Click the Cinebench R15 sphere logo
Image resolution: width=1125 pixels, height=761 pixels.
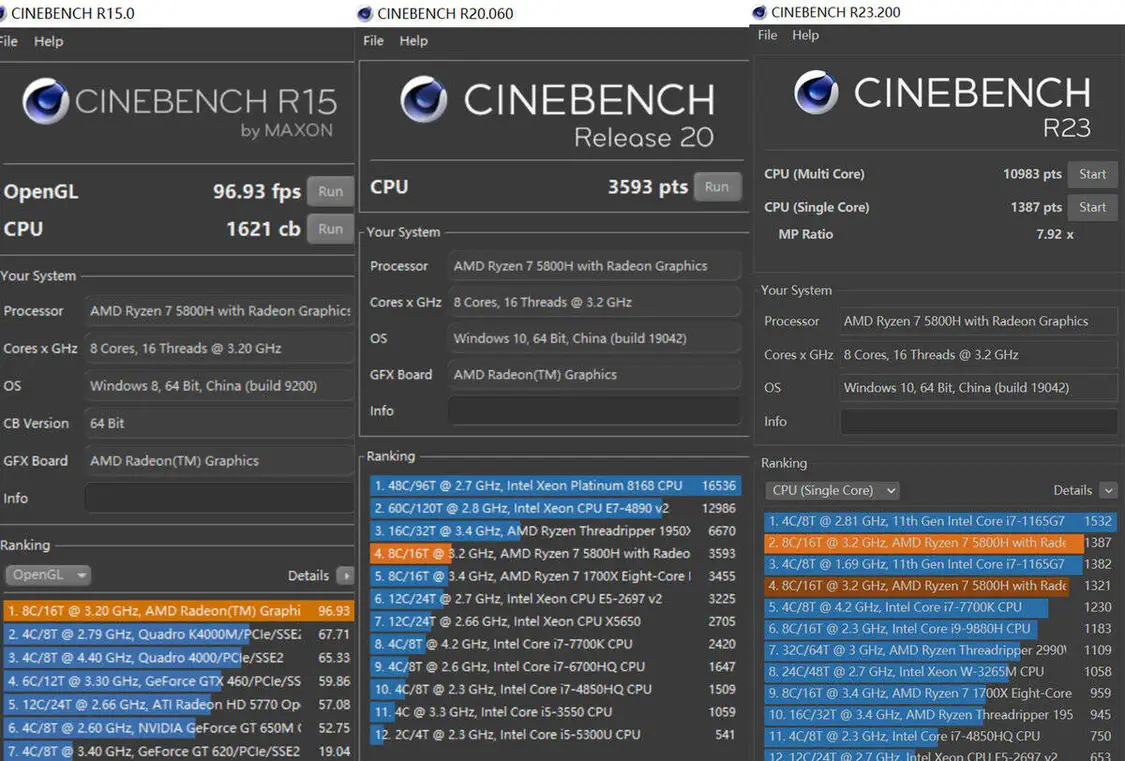coord(45,101)
